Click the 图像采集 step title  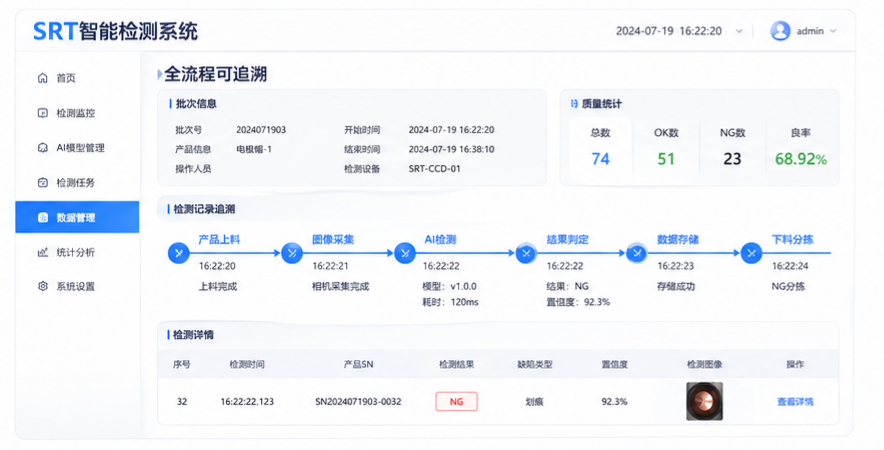333,239
